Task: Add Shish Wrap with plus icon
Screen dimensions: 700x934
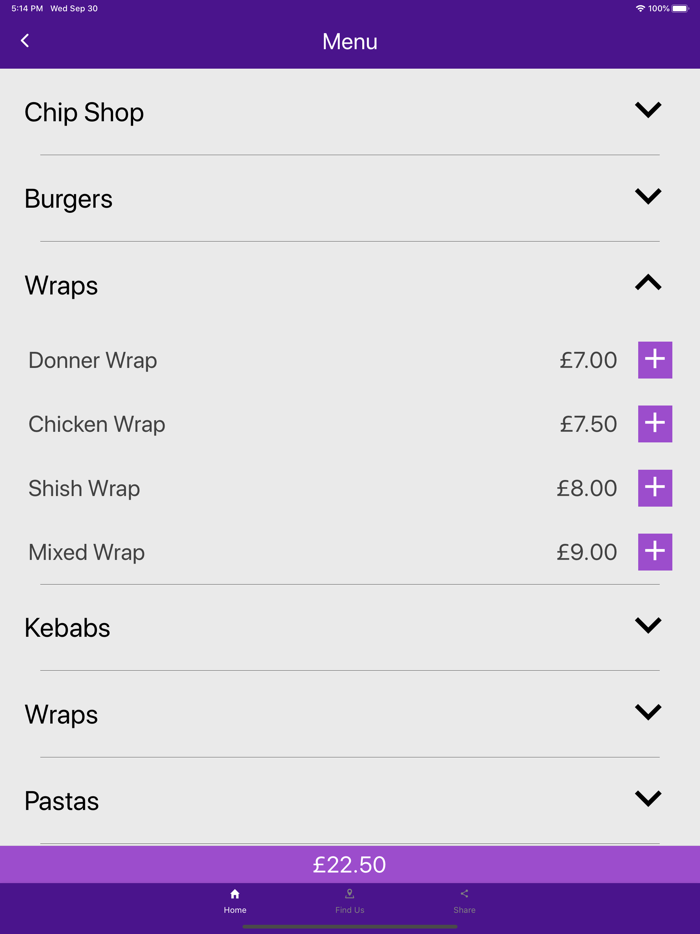Action: point(655,488)
